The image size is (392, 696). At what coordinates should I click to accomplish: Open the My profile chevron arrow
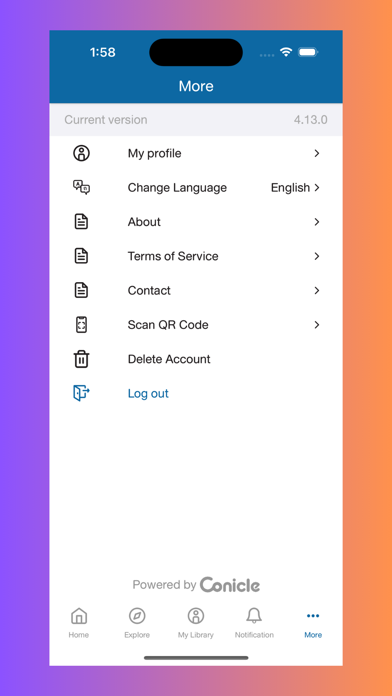pyautogui.click(x=317, y=153)
